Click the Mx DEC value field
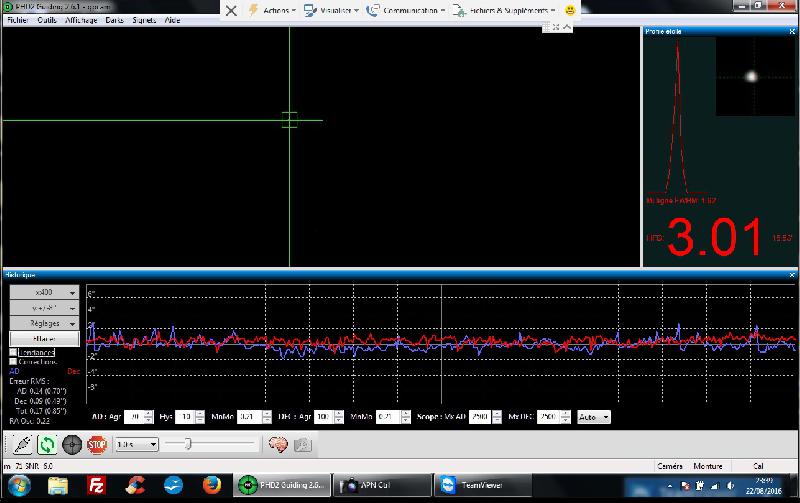The width and height of the screenshot is (800, 503). [x=549, y=417]
